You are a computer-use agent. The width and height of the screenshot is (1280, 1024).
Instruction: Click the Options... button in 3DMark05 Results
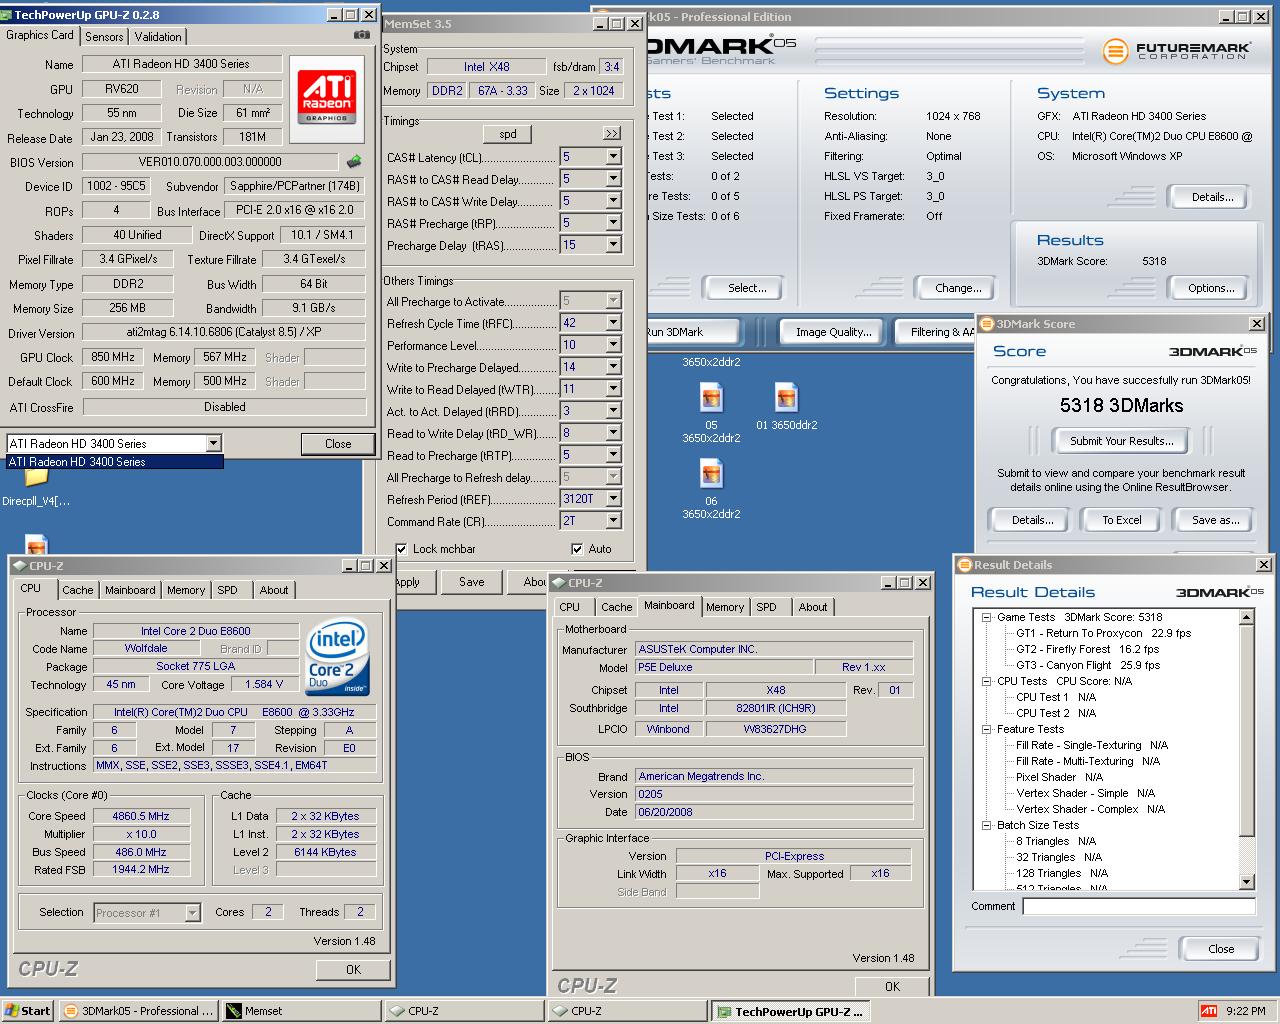point(1211,288)
